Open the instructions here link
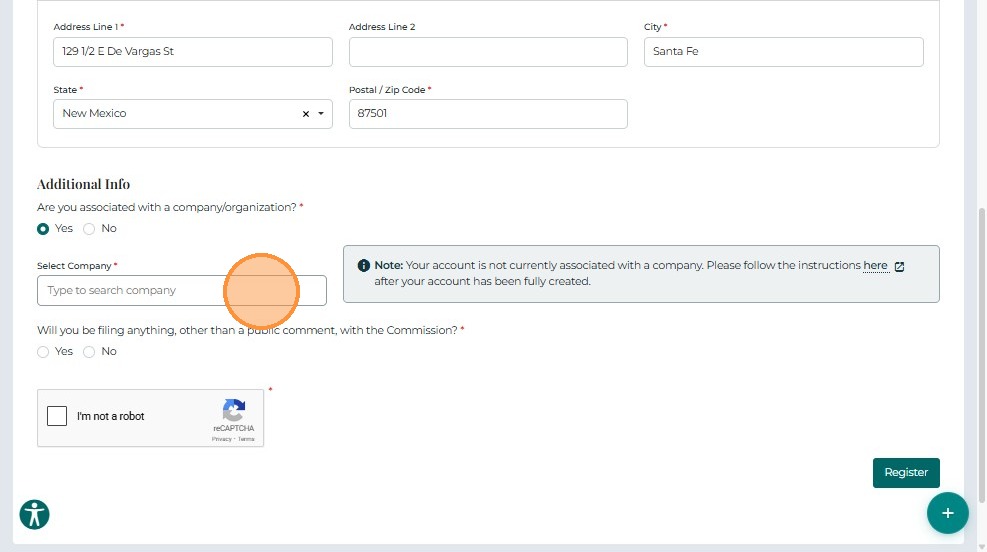 (875, 266)
